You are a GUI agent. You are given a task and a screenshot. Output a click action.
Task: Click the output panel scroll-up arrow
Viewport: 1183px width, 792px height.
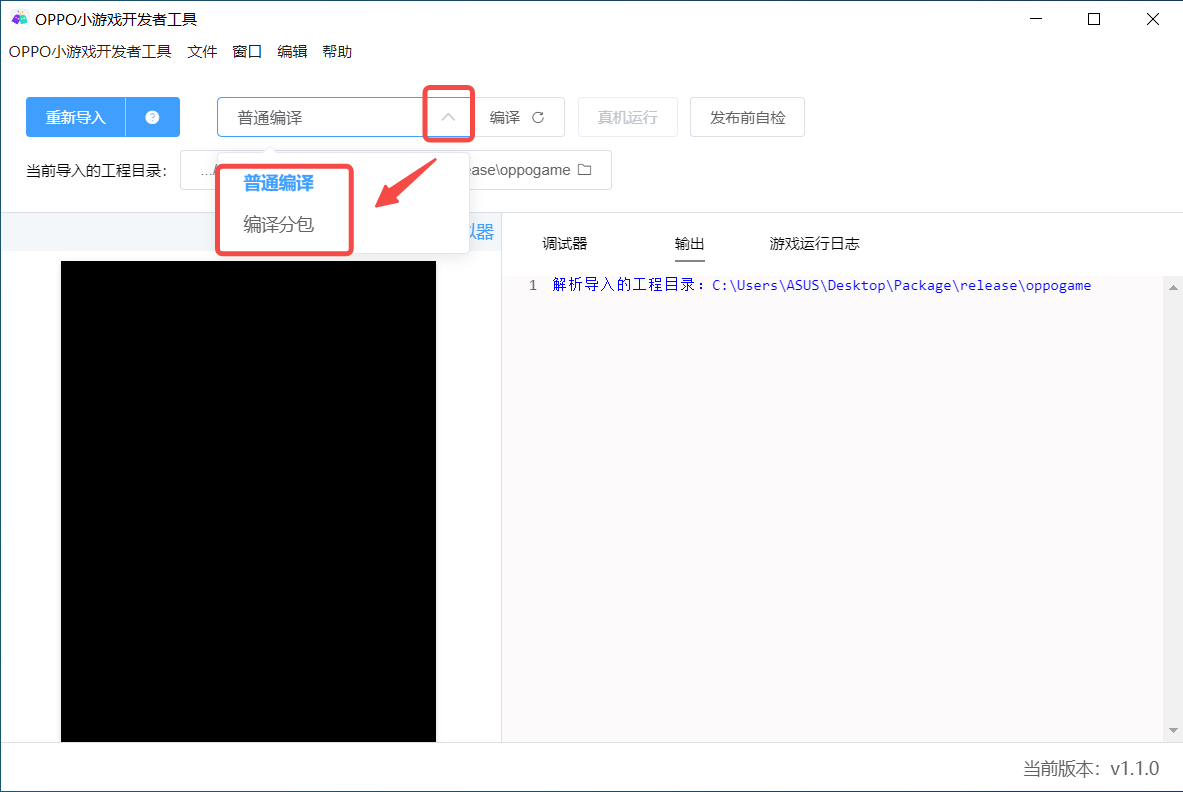click(x=1173, y=287)
